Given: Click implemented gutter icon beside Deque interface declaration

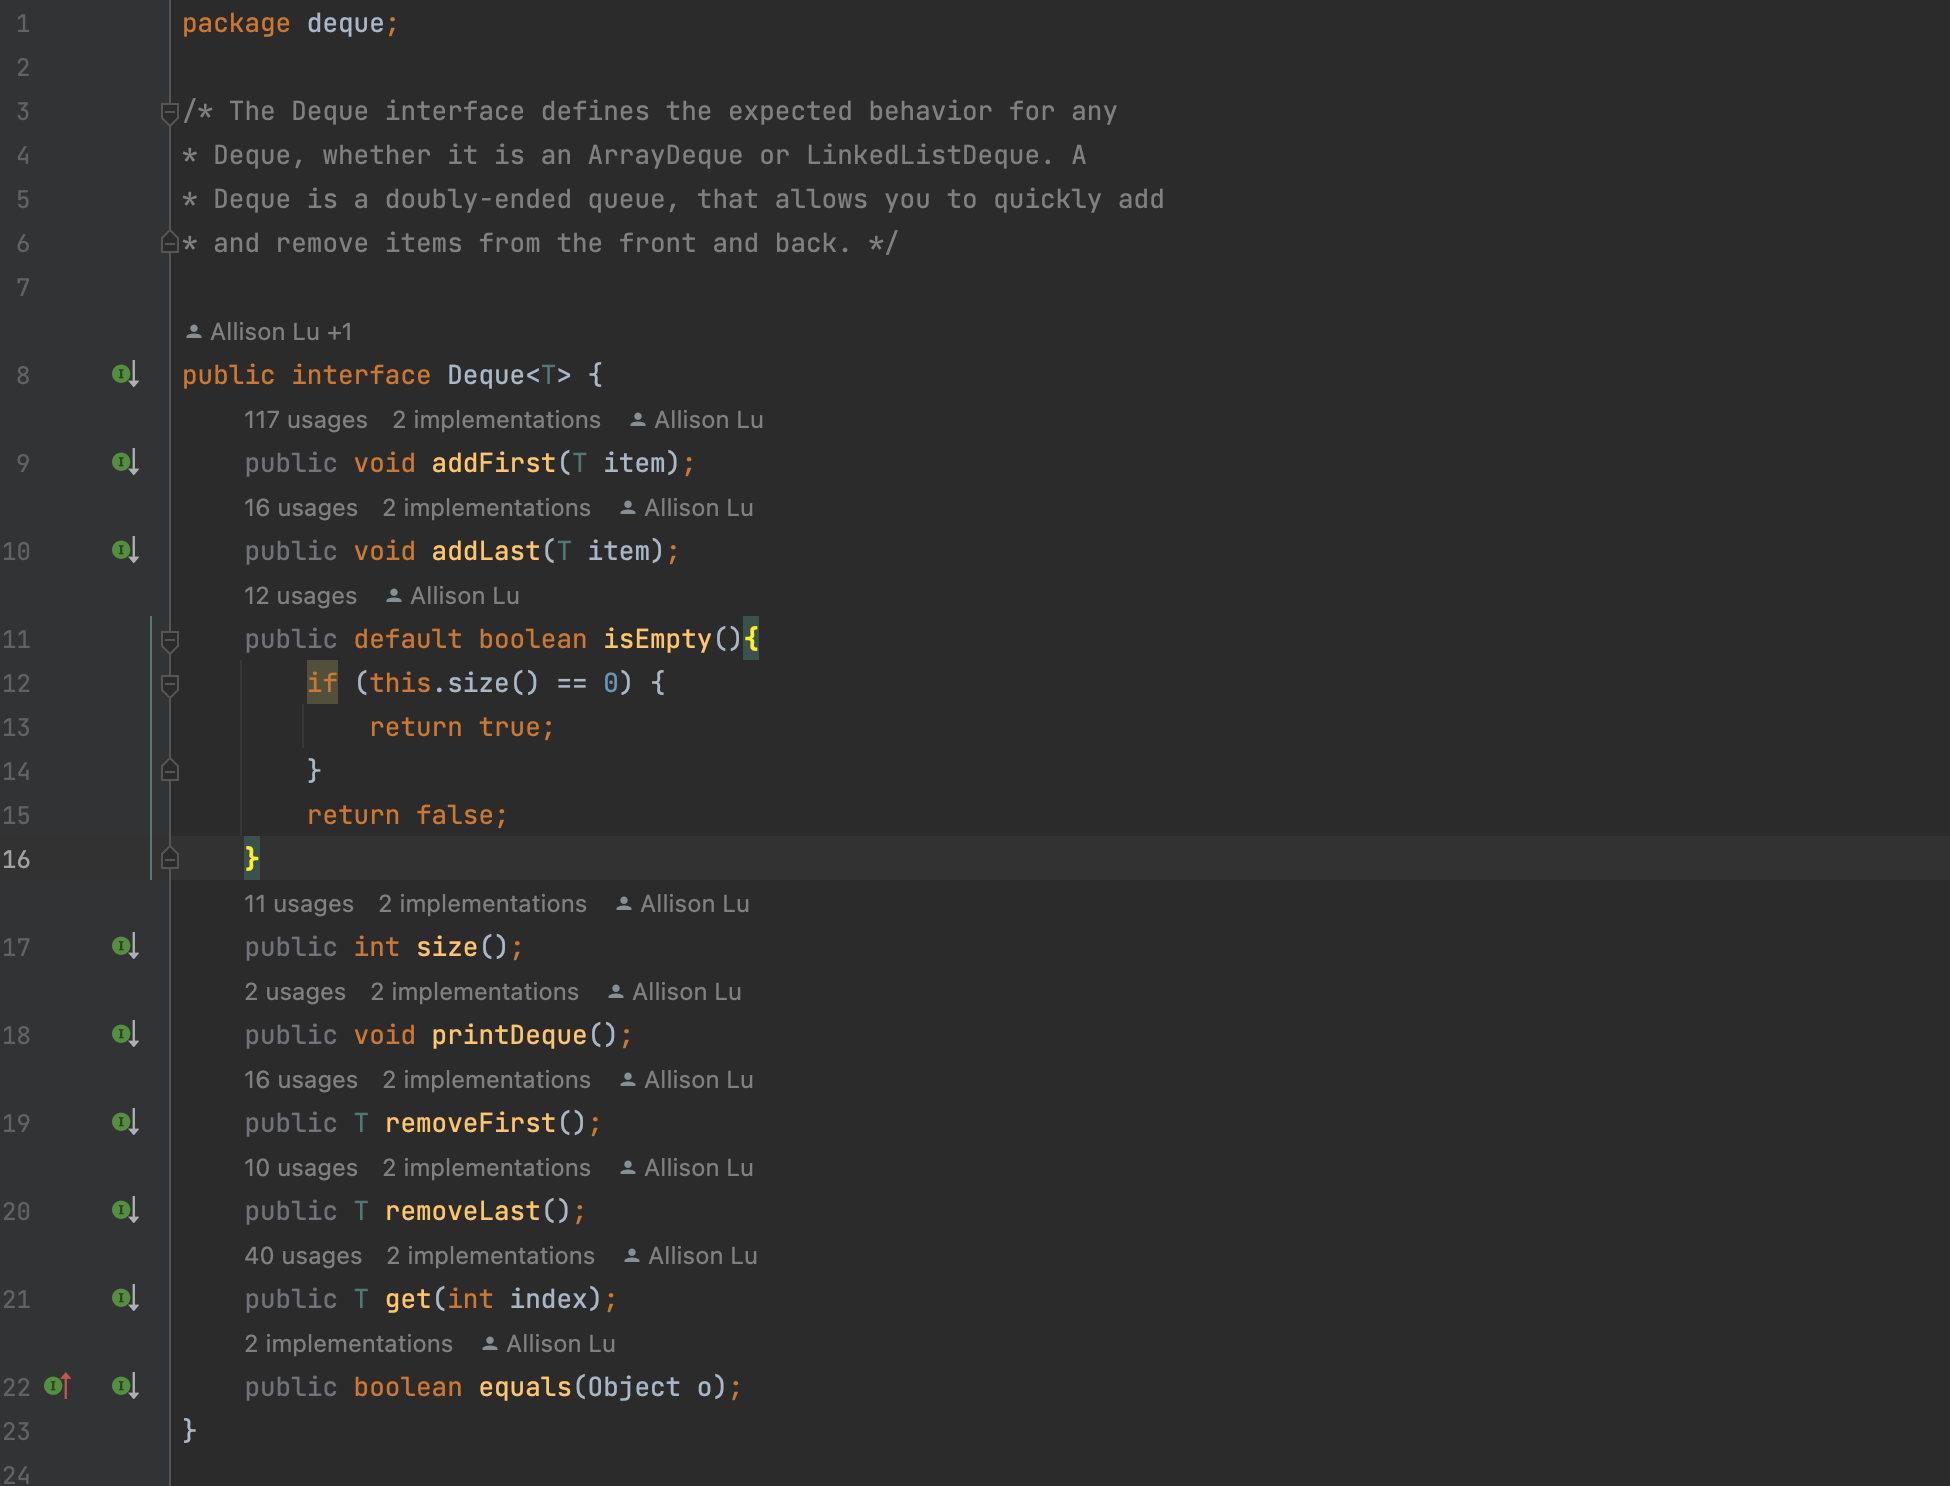Looking at the screenshot, I should [x=124, y=375].
